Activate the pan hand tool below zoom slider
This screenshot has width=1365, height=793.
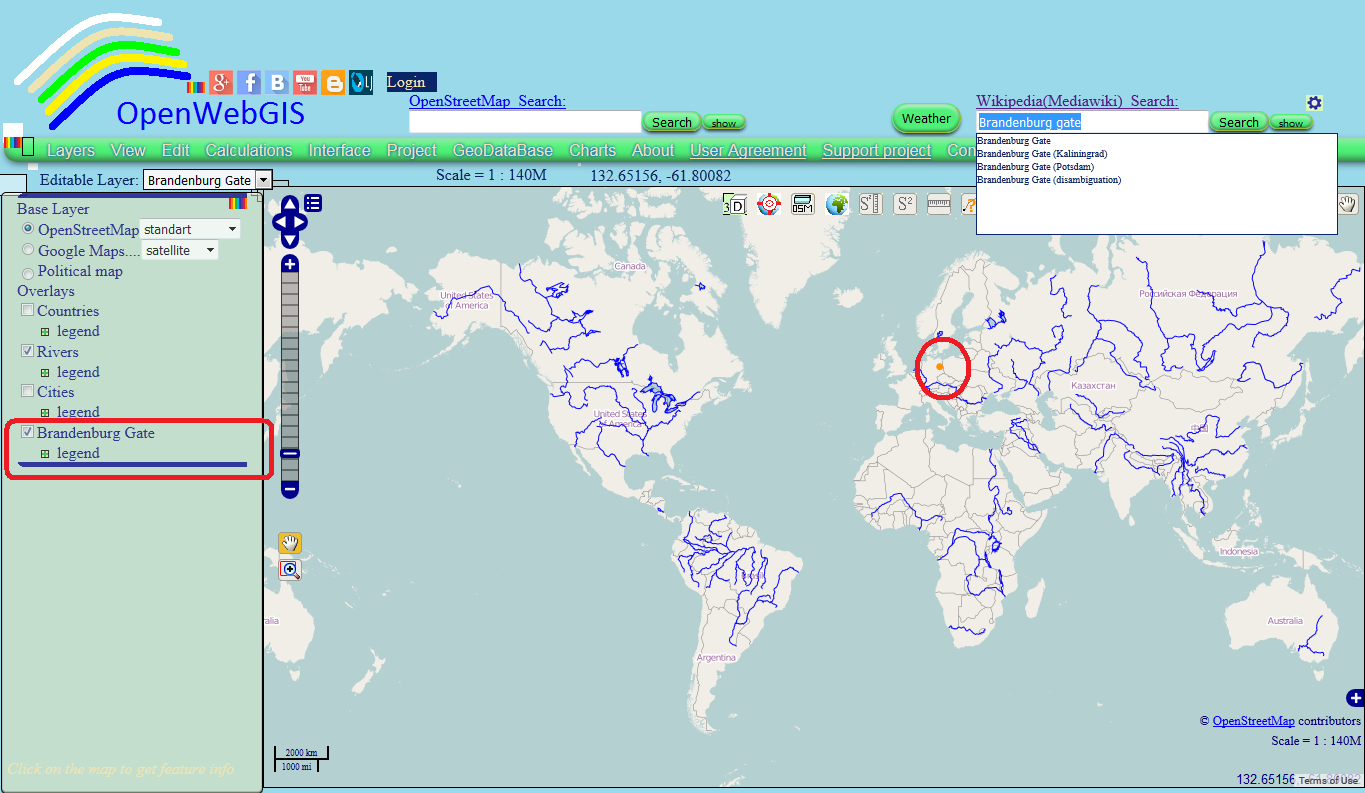[x=289, y=542]
